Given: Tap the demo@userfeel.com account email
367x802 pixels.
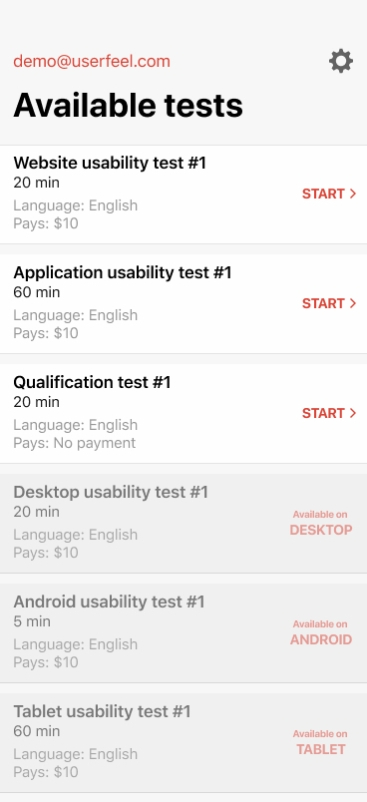Looking at the screenshot, I should pyautogui.click(x=91, y=61).
